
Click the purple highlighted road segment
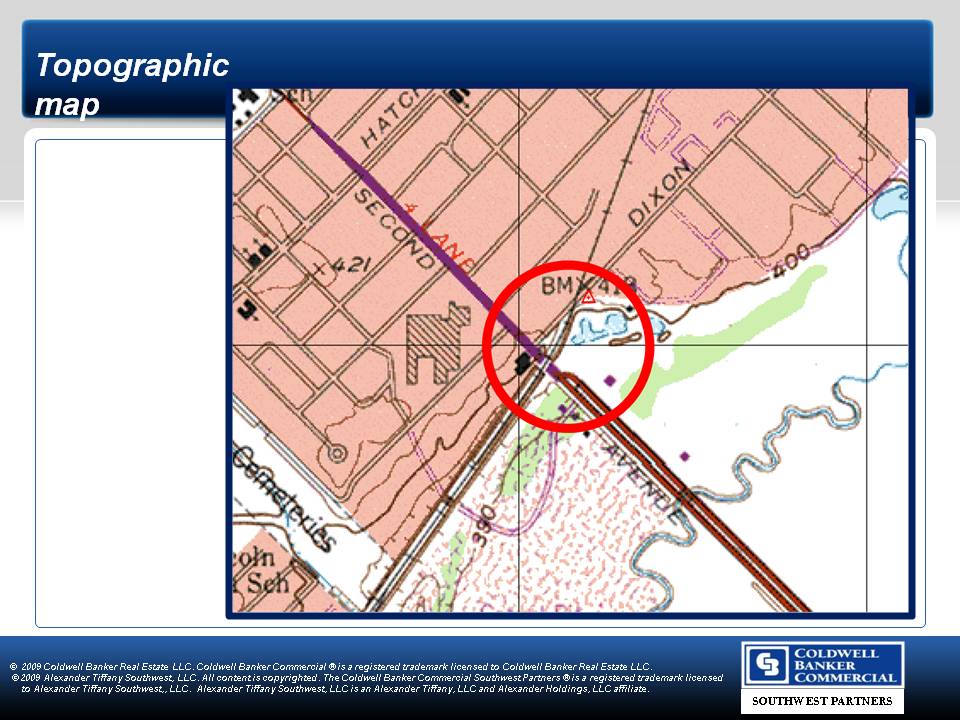coord(420,230)
